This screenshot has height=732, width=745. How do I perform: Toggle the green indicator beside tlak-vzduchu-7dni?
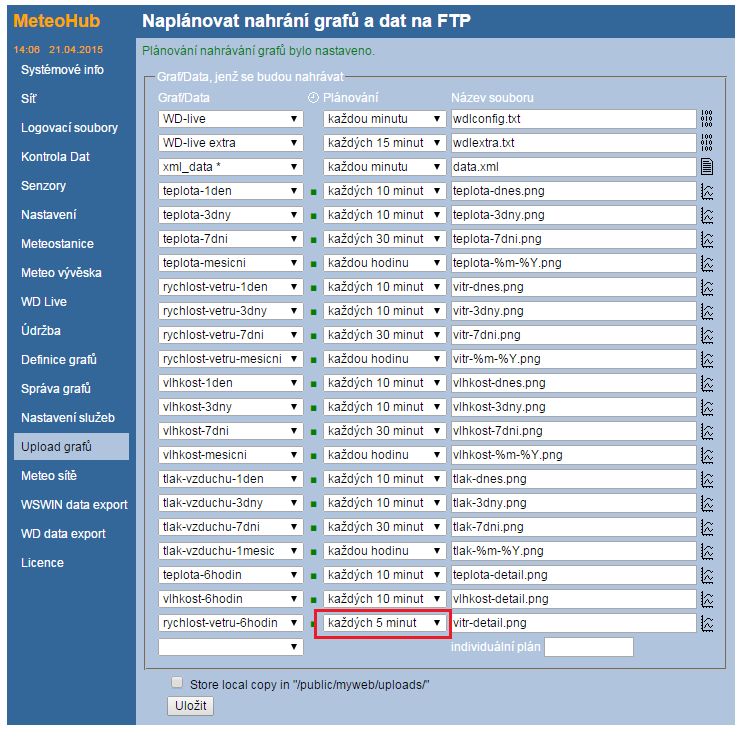coord(313,527)
